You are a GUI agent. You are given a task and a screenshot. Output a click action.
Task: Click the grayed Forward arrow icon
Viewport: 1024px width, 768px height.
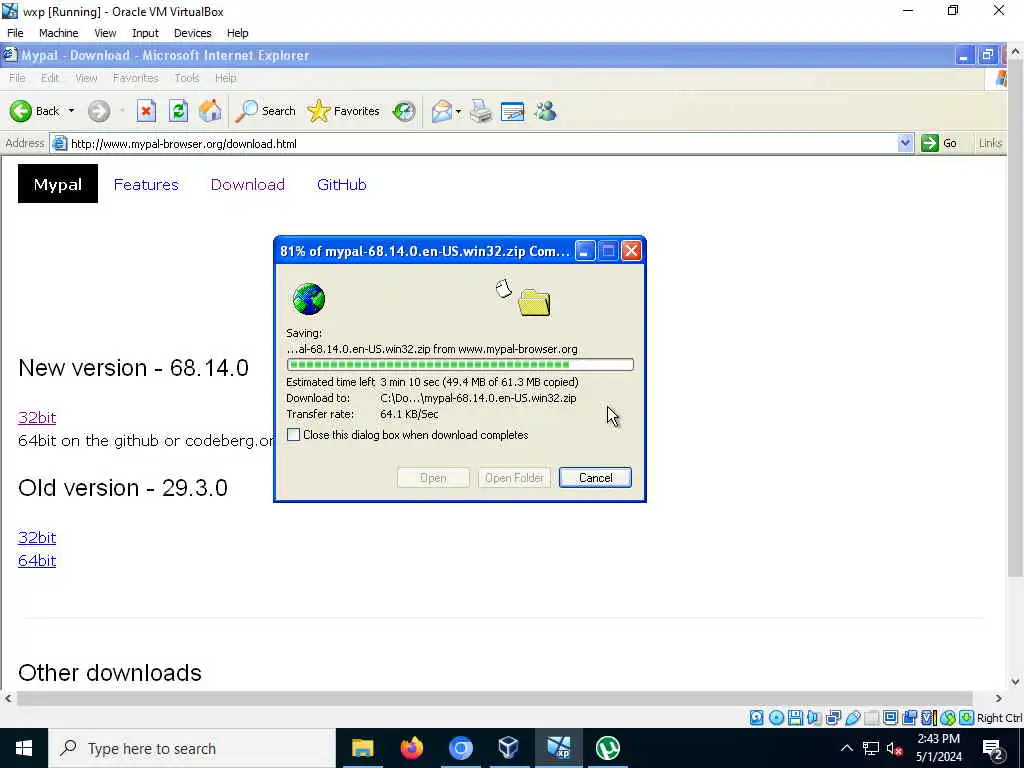coord(99,111)
